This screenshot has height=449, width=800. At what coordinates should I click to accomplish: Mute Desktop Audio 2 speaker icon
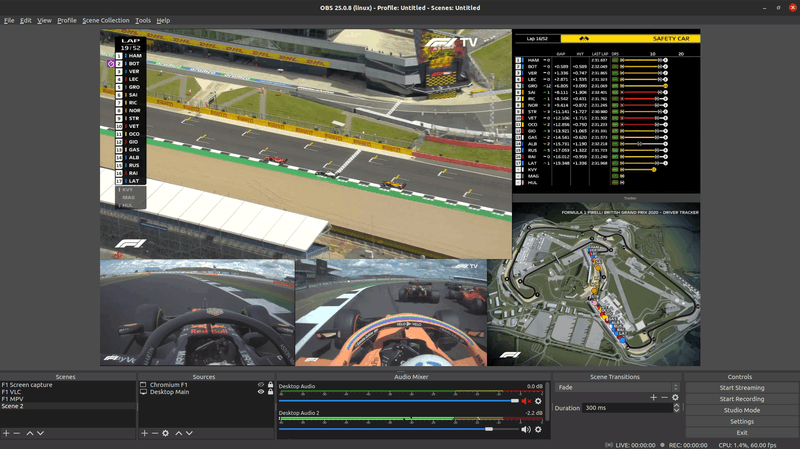tap(526, 430)
